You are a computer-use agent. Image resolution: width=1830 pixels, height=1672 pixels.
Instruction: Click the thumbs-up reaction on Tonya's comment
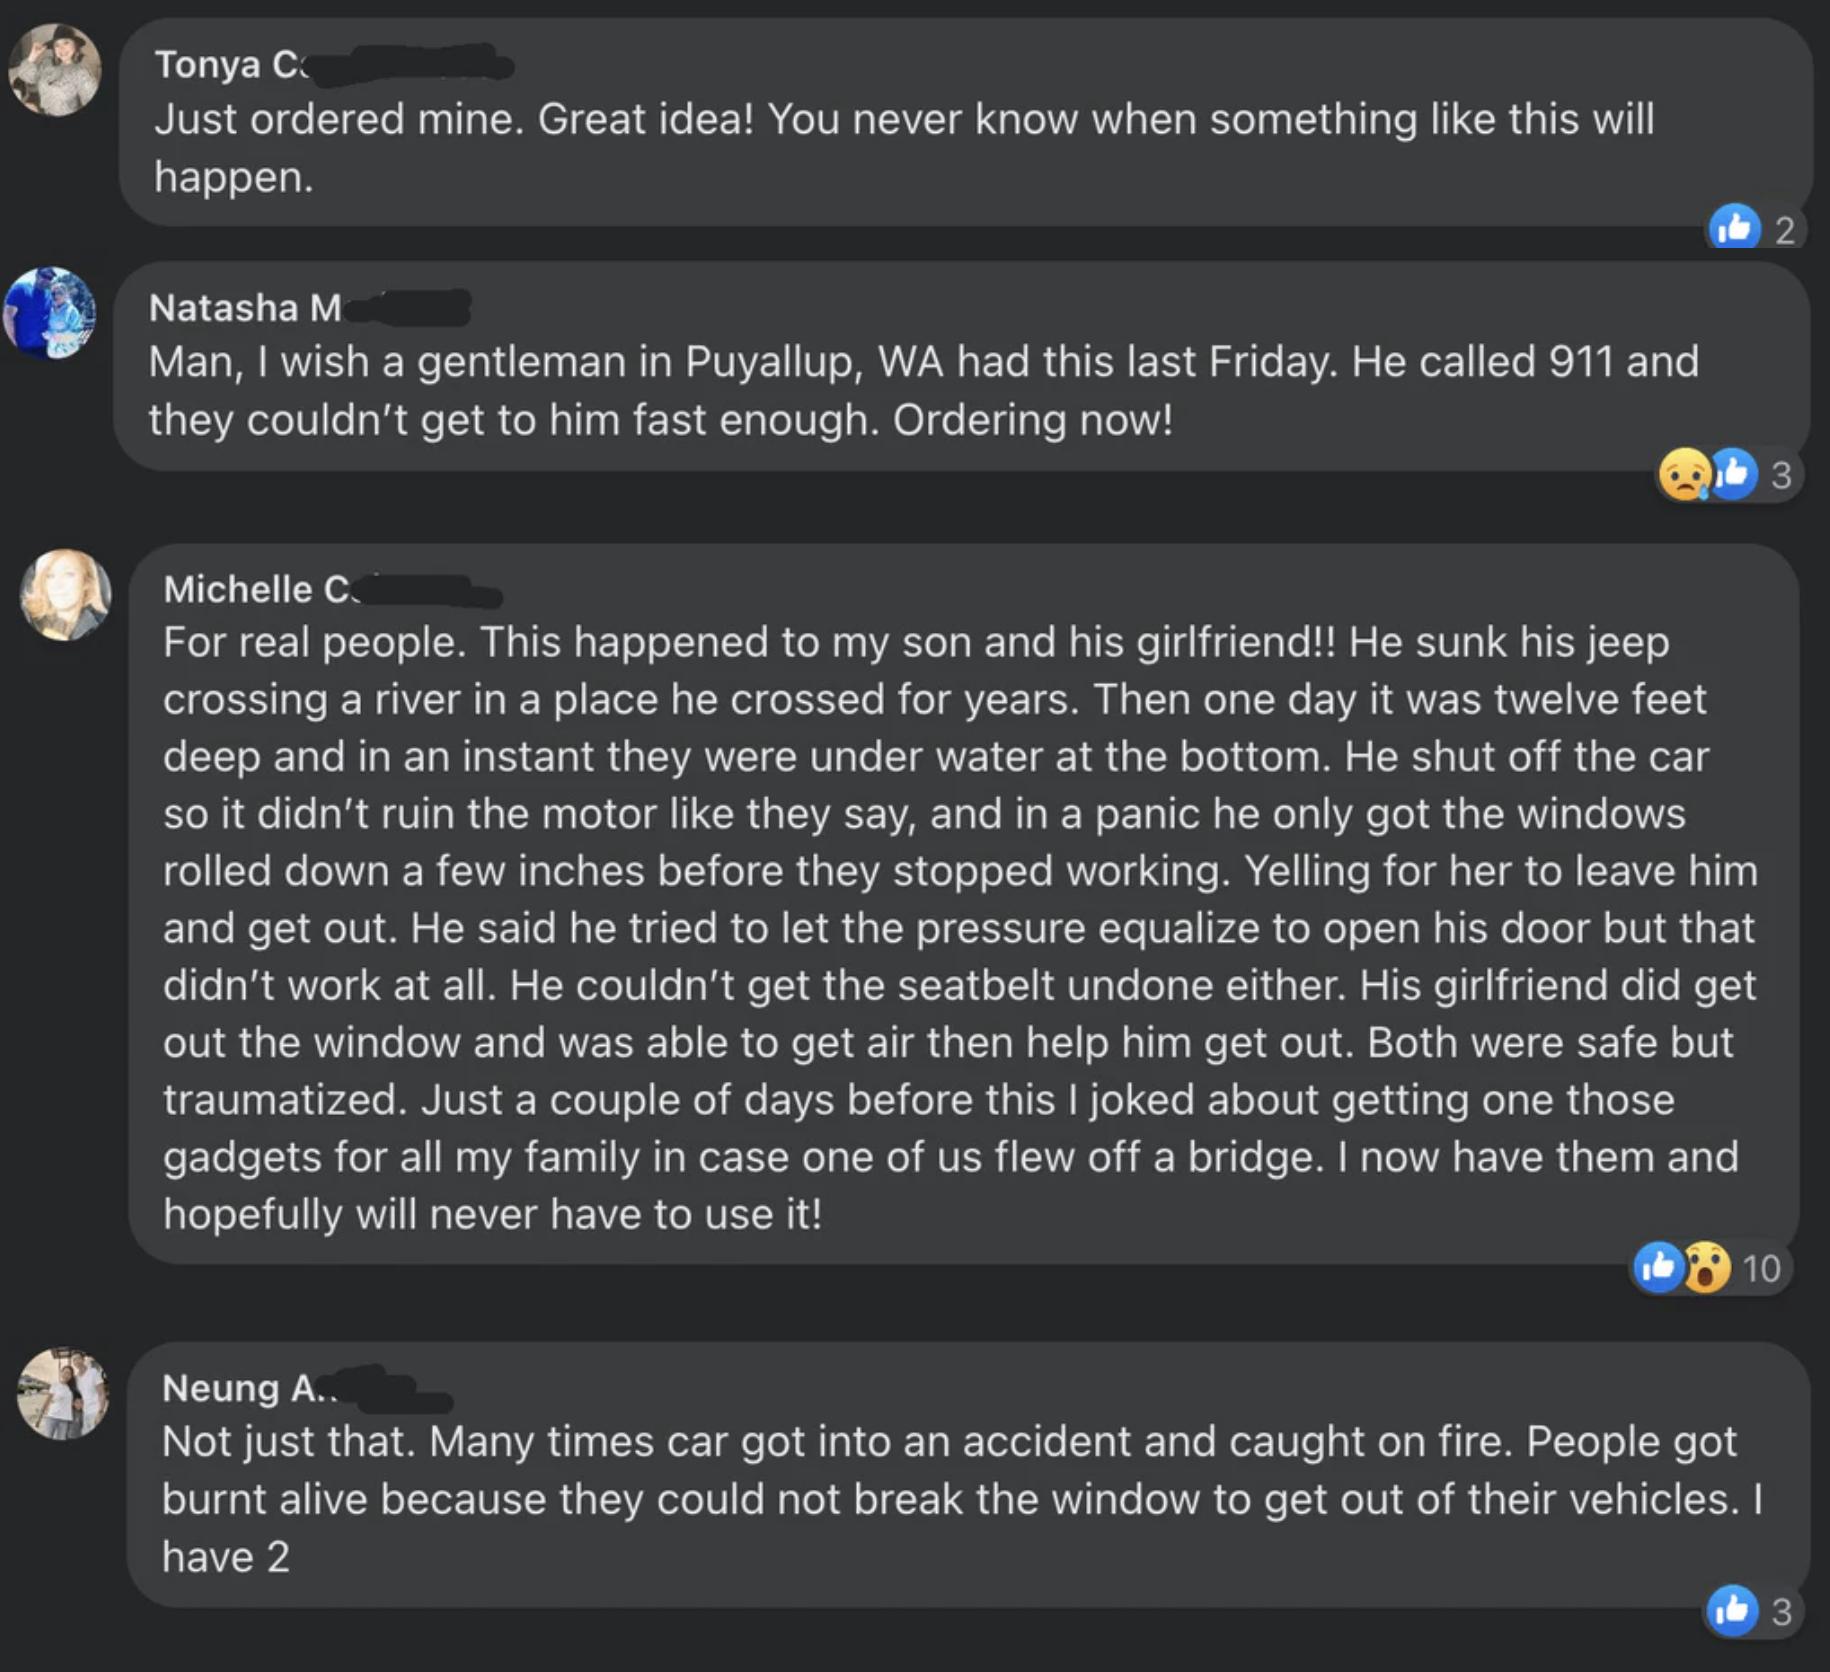click(x=1734, y=228)
